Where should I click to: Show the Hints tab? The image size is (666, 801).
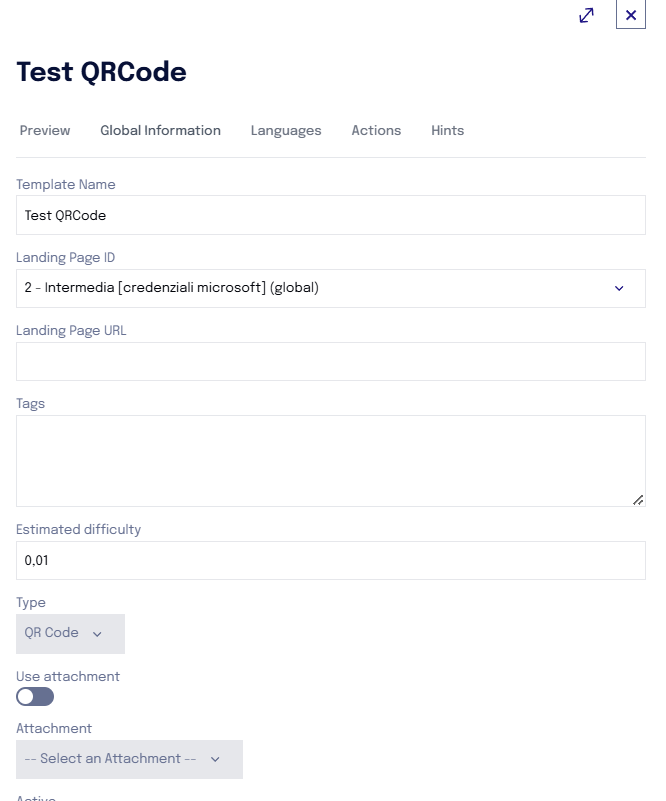[447, 130]
